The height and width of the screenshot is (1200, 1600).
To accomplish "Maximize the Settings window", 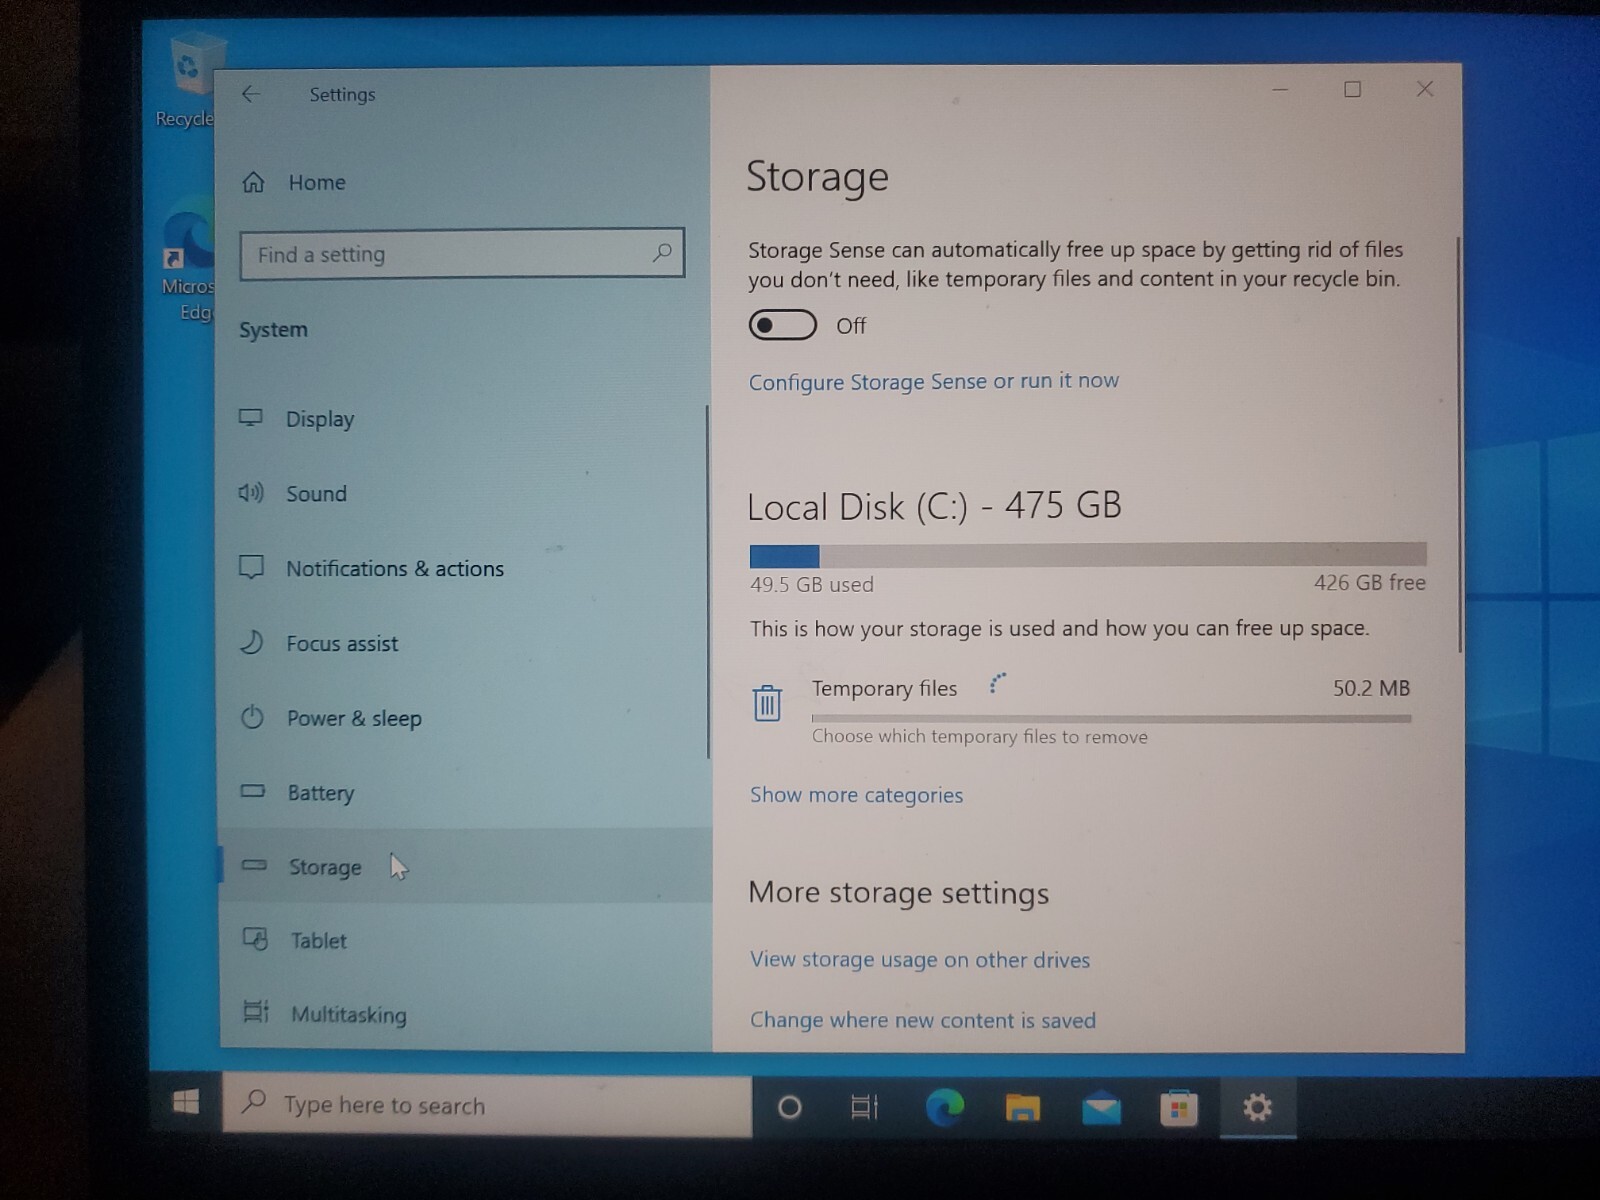I will 1352,90.
